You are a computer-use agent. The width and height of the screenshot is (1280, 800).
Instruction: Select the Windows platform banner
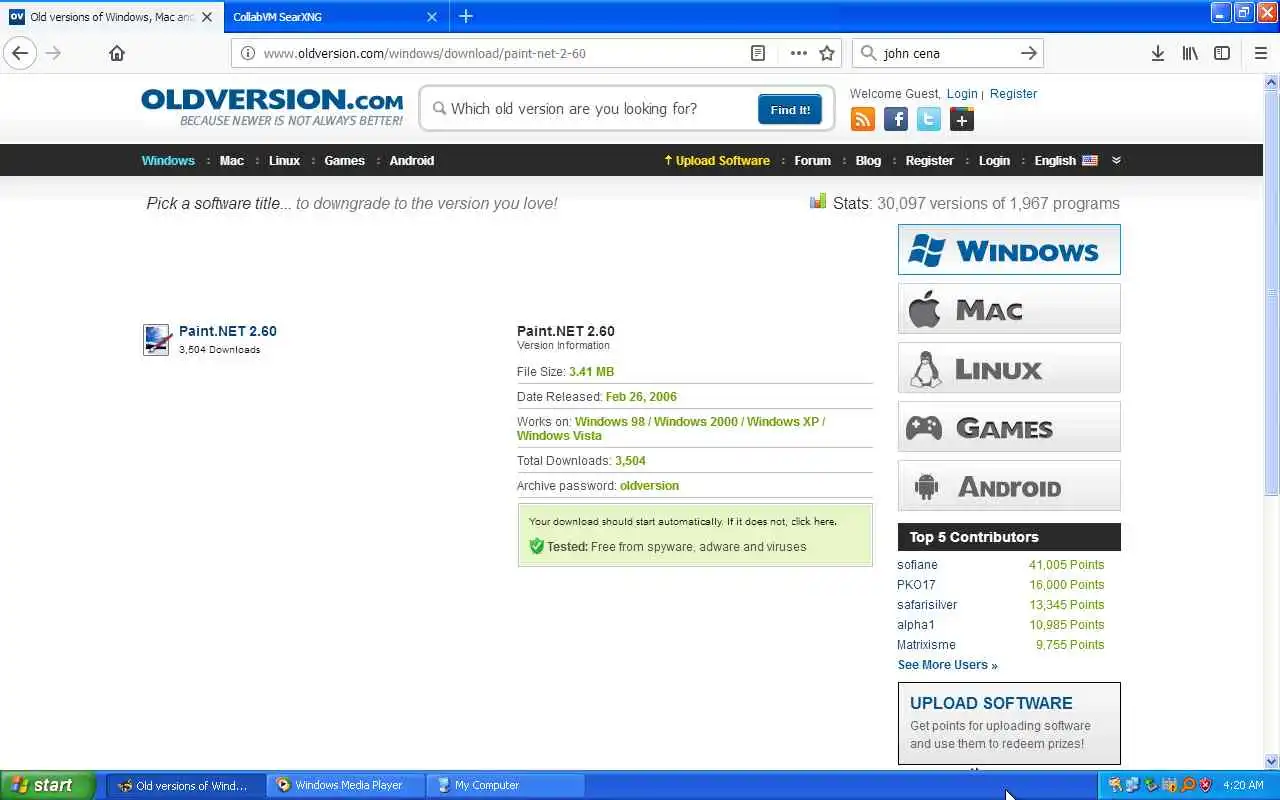click(x=1009, y=250)
